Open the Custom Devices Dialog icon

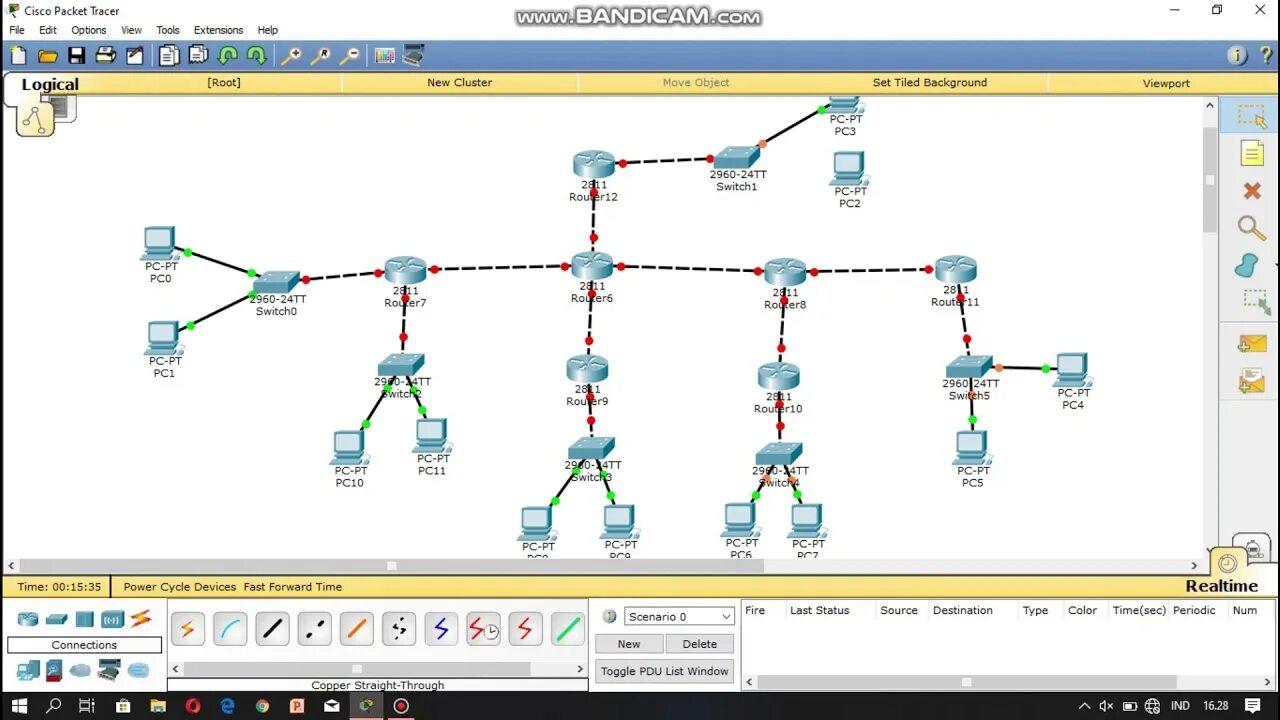(x=413, y=56)
